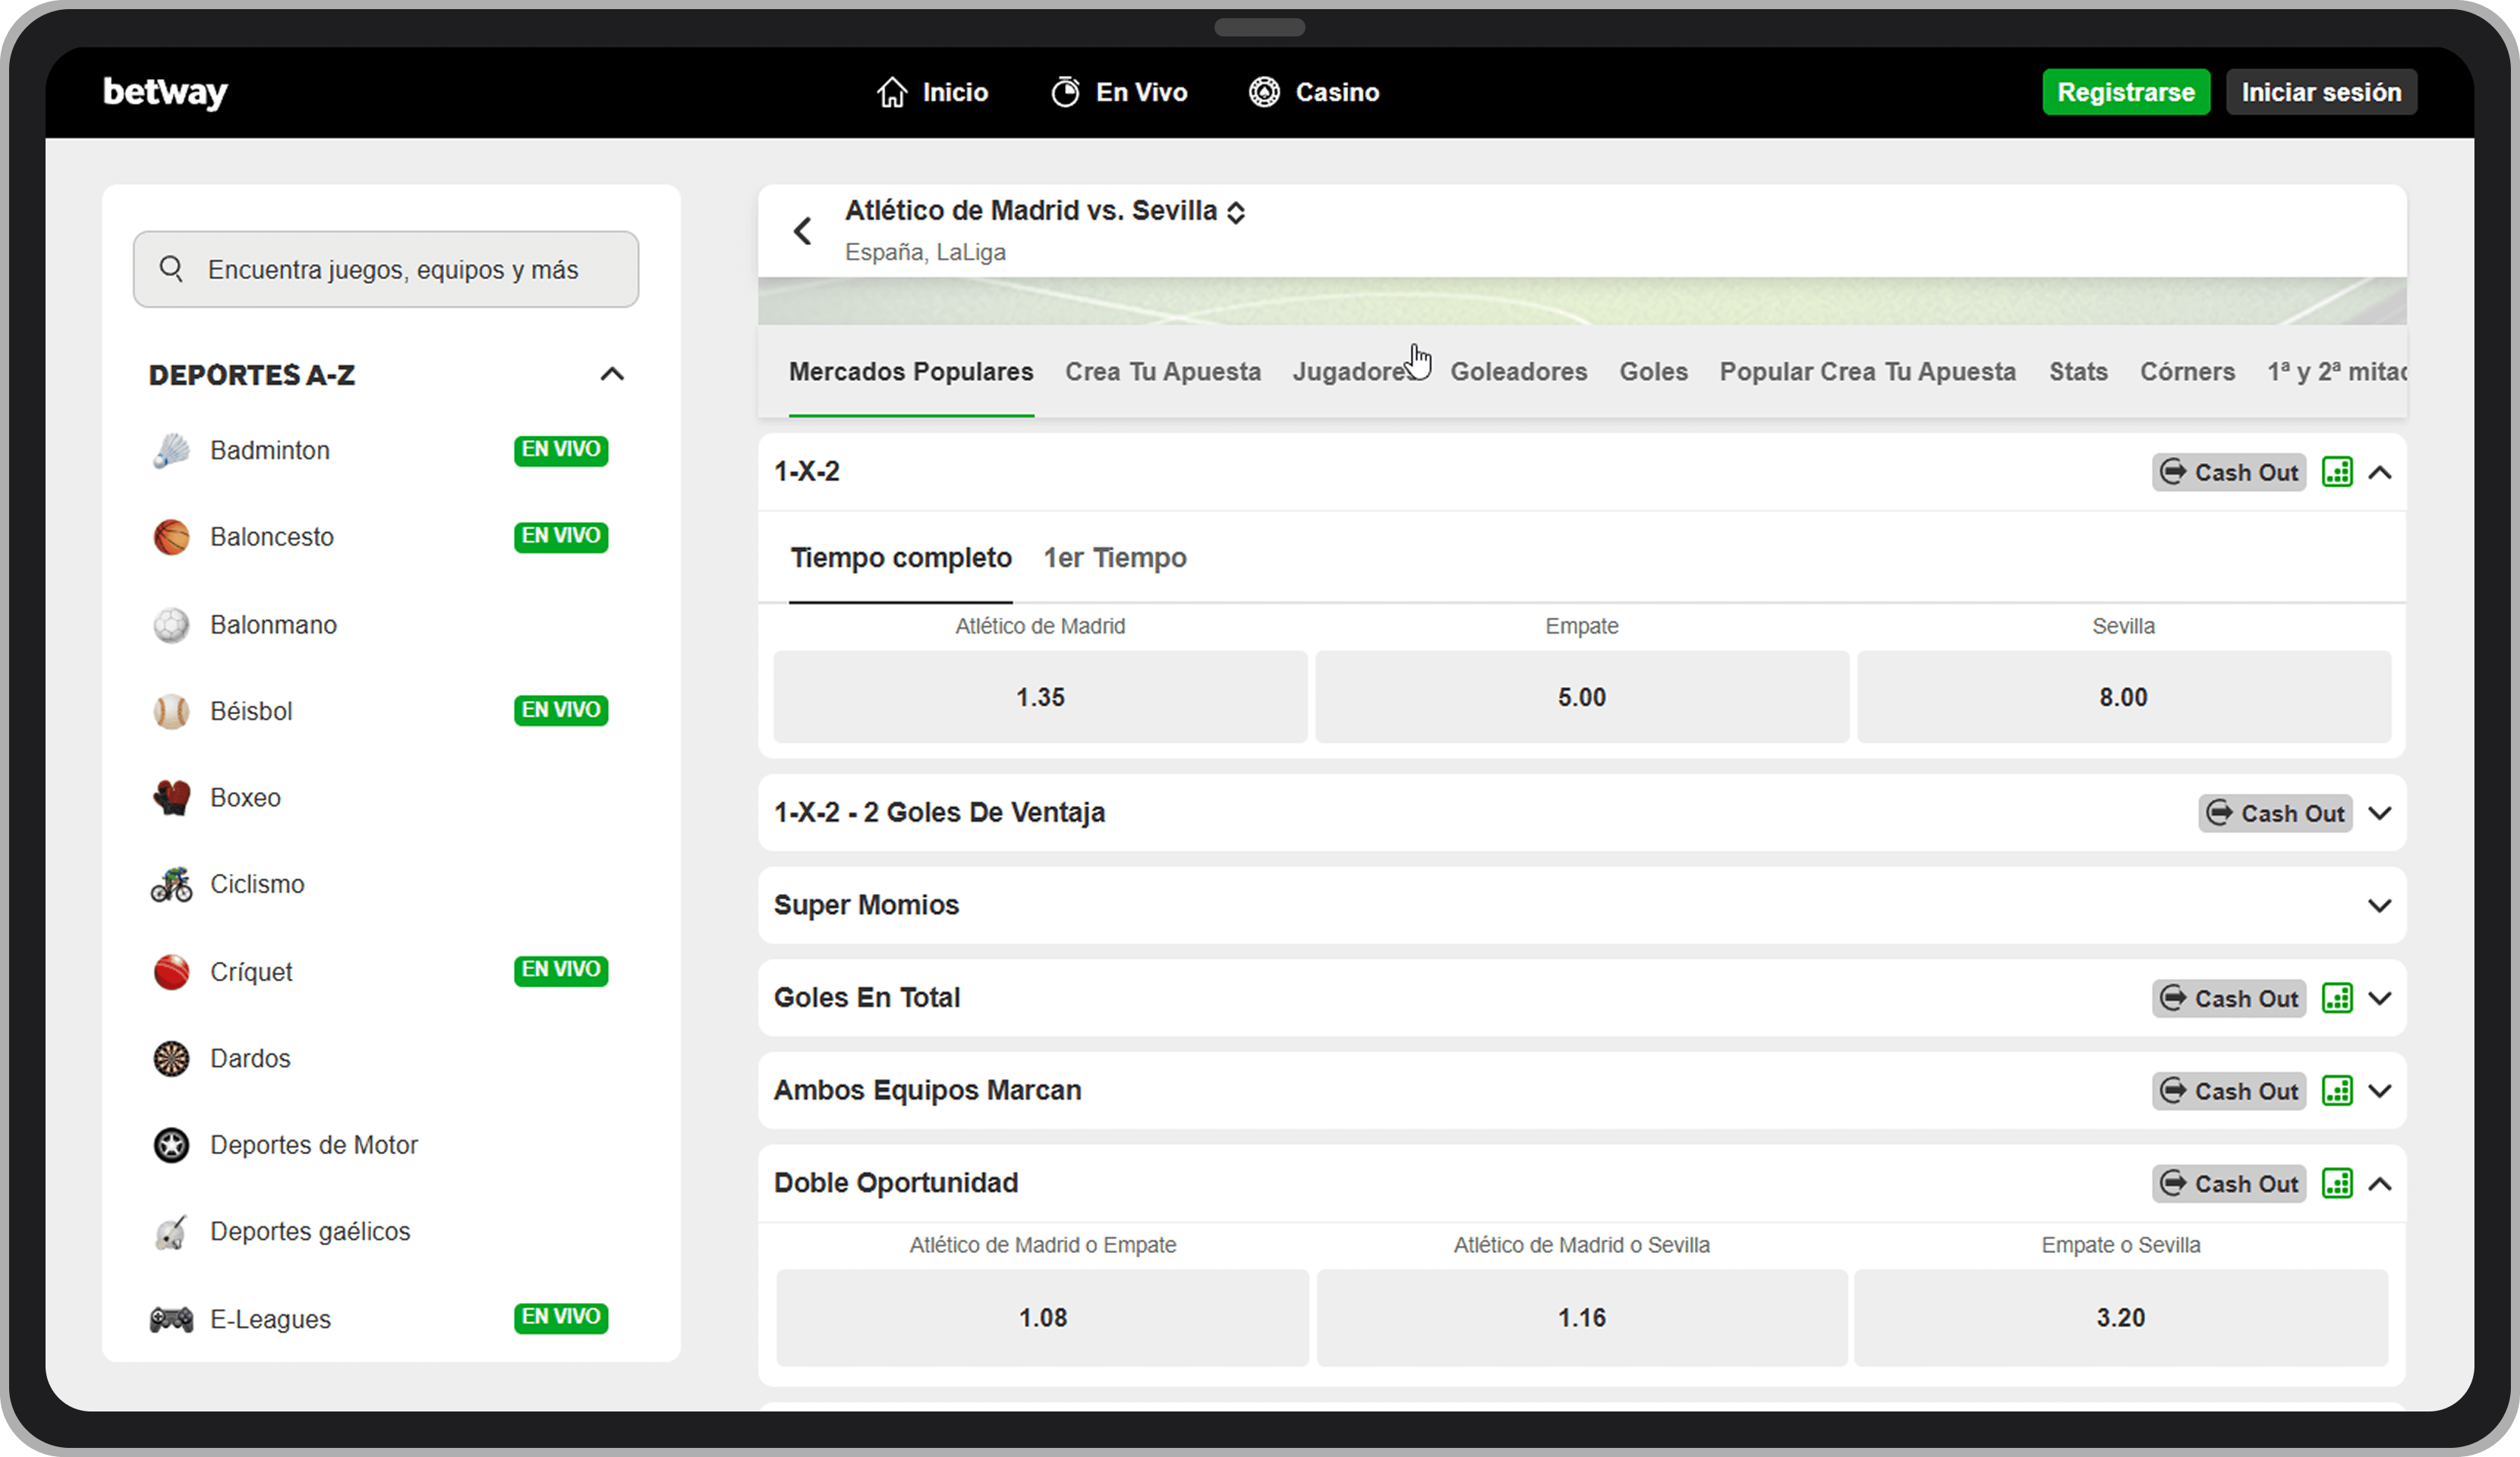This screenshot has height=1457, width=2520.
Task: Collapse the Deportes A-Z section
Action: click(x=612, y=374)
